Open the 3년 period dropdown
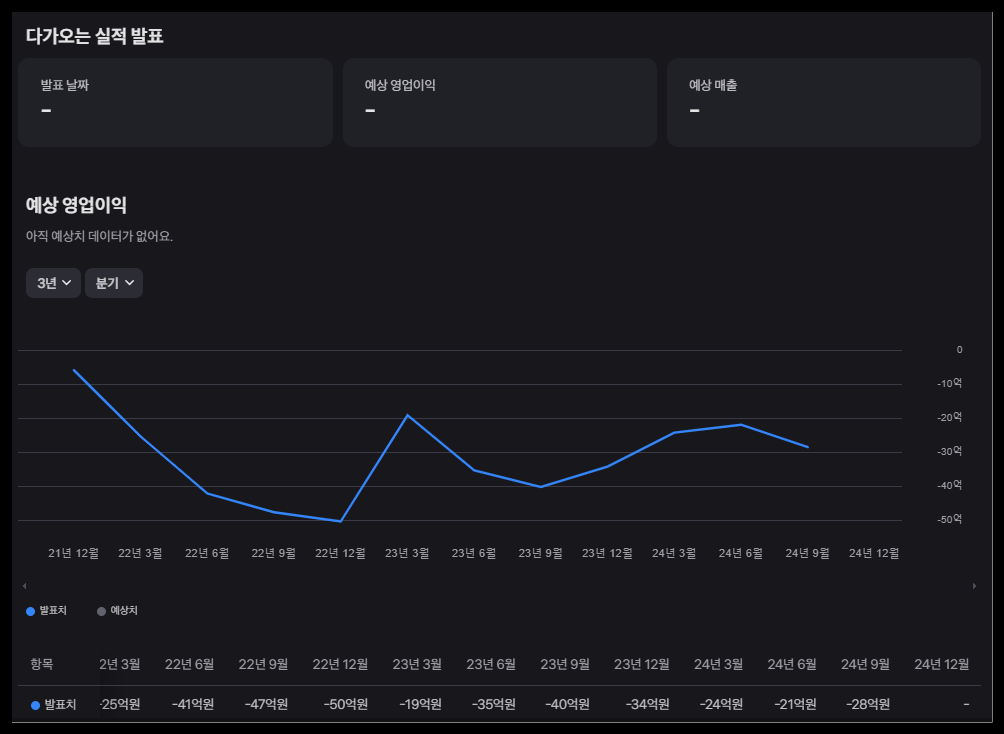This screenshot has height=734, width=1004. click(53, 283)
